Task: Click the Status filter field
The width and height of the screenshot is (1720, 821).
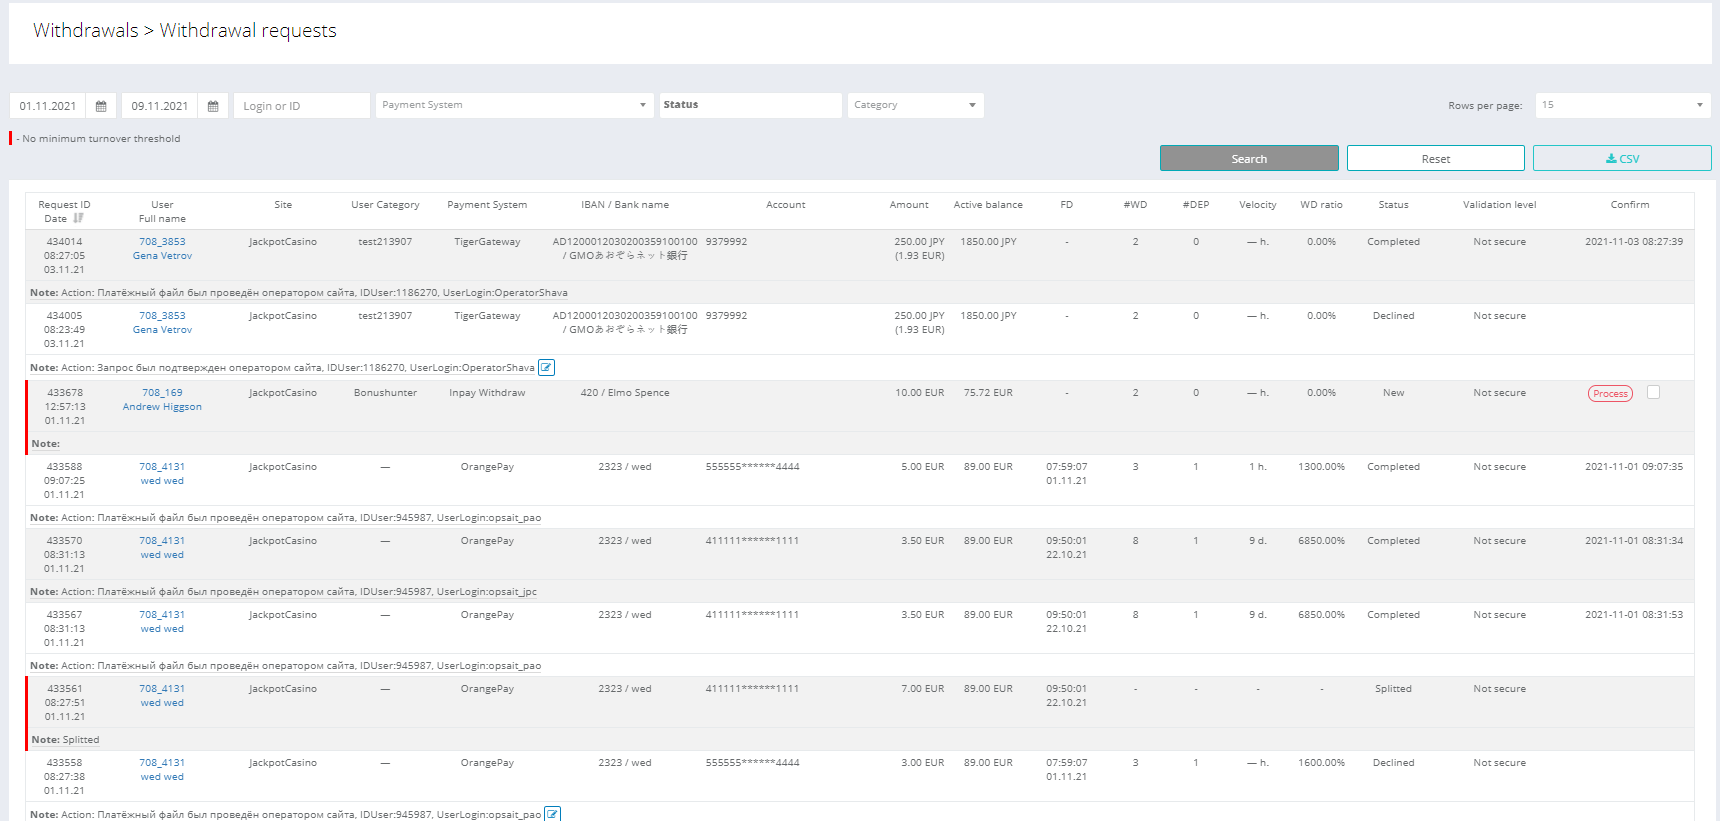Action: pos(750,105)
